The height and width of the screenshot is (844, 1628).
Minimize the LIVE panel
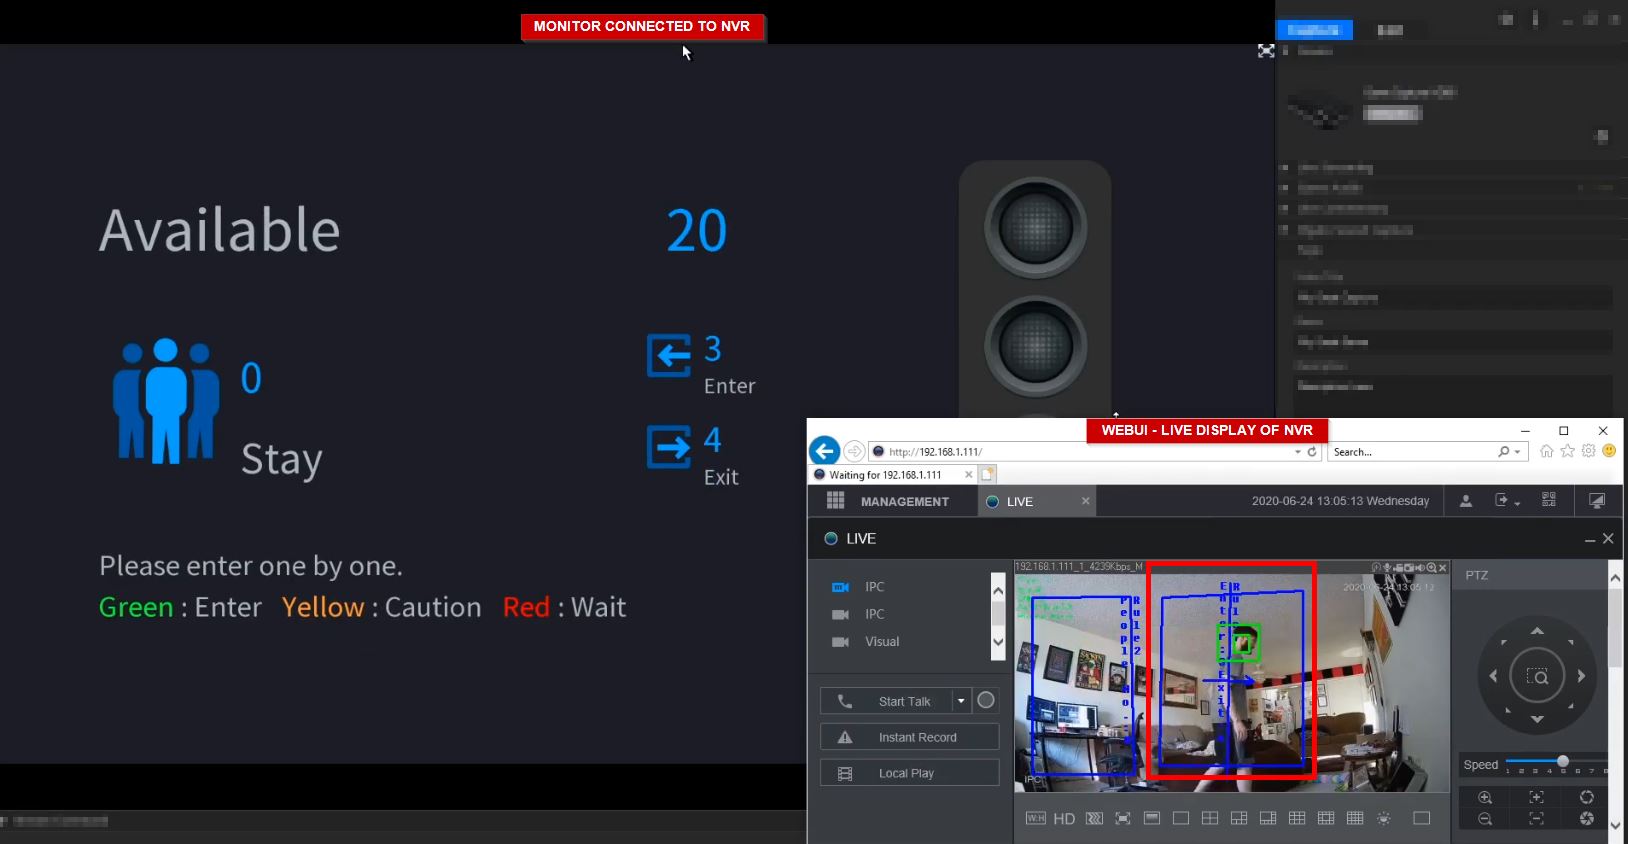point(1590,540)
